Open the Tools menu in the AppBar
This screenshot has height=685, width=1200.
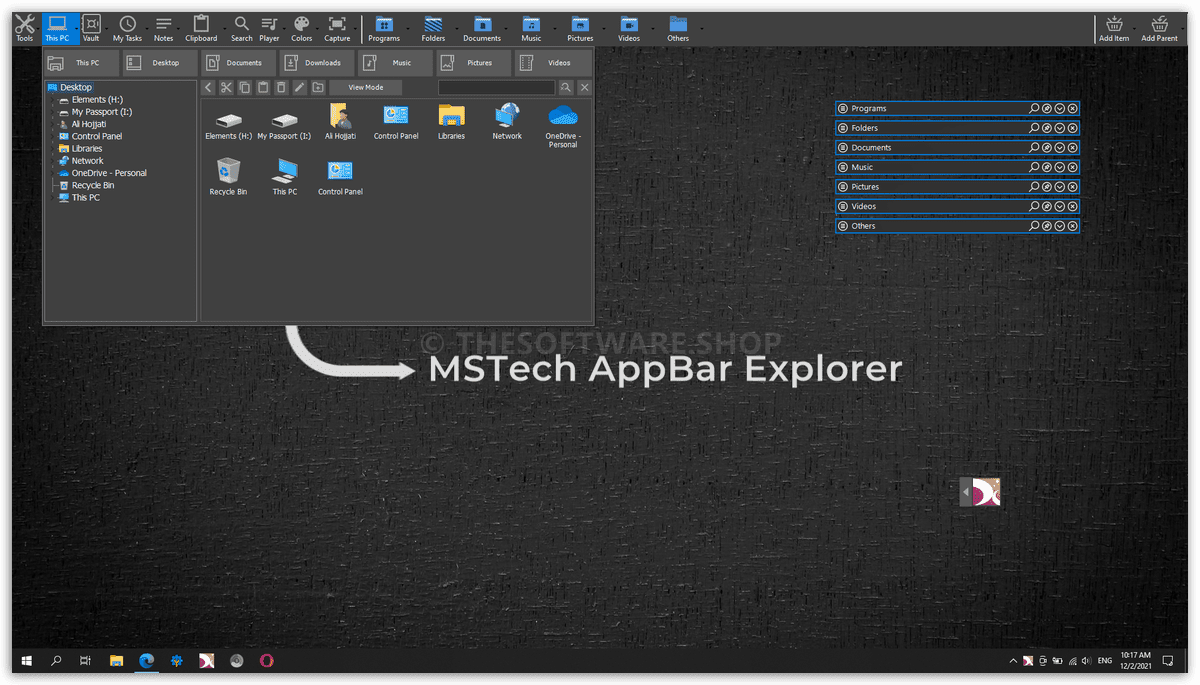(x=24, y=28)
